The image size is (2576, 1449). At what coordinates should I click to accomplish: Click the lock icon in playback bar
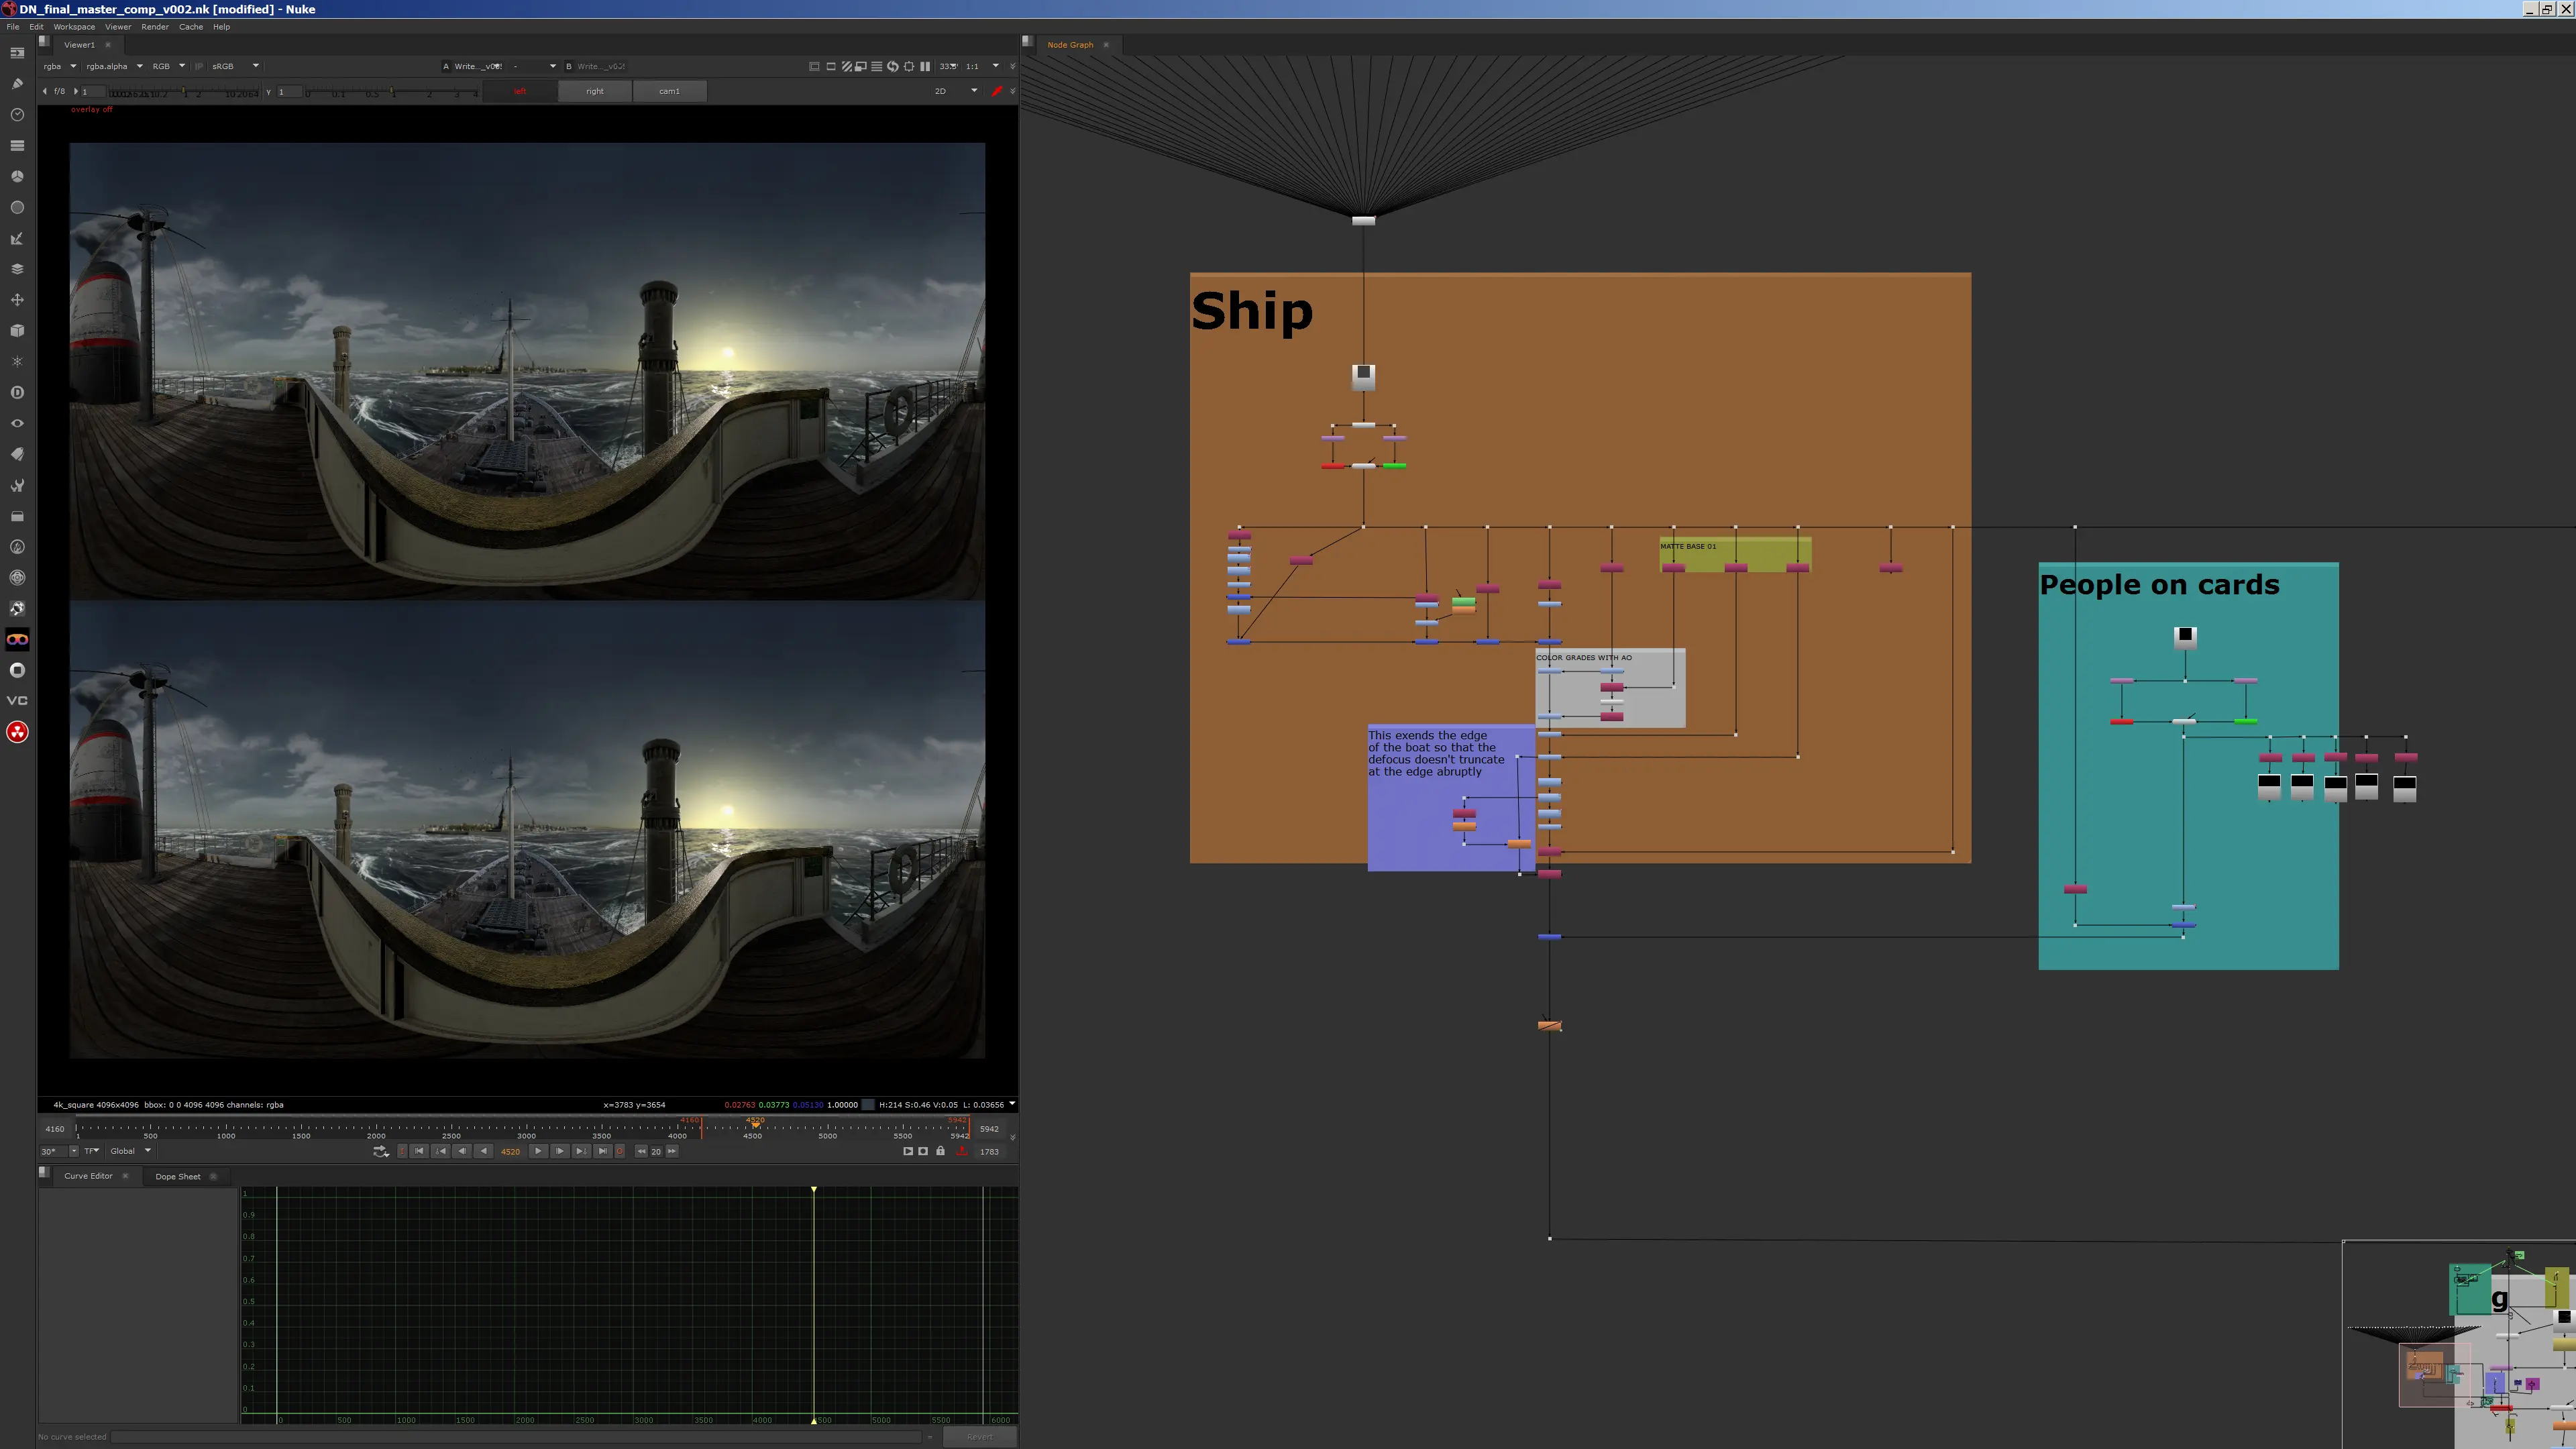[x=940, y=1151]
